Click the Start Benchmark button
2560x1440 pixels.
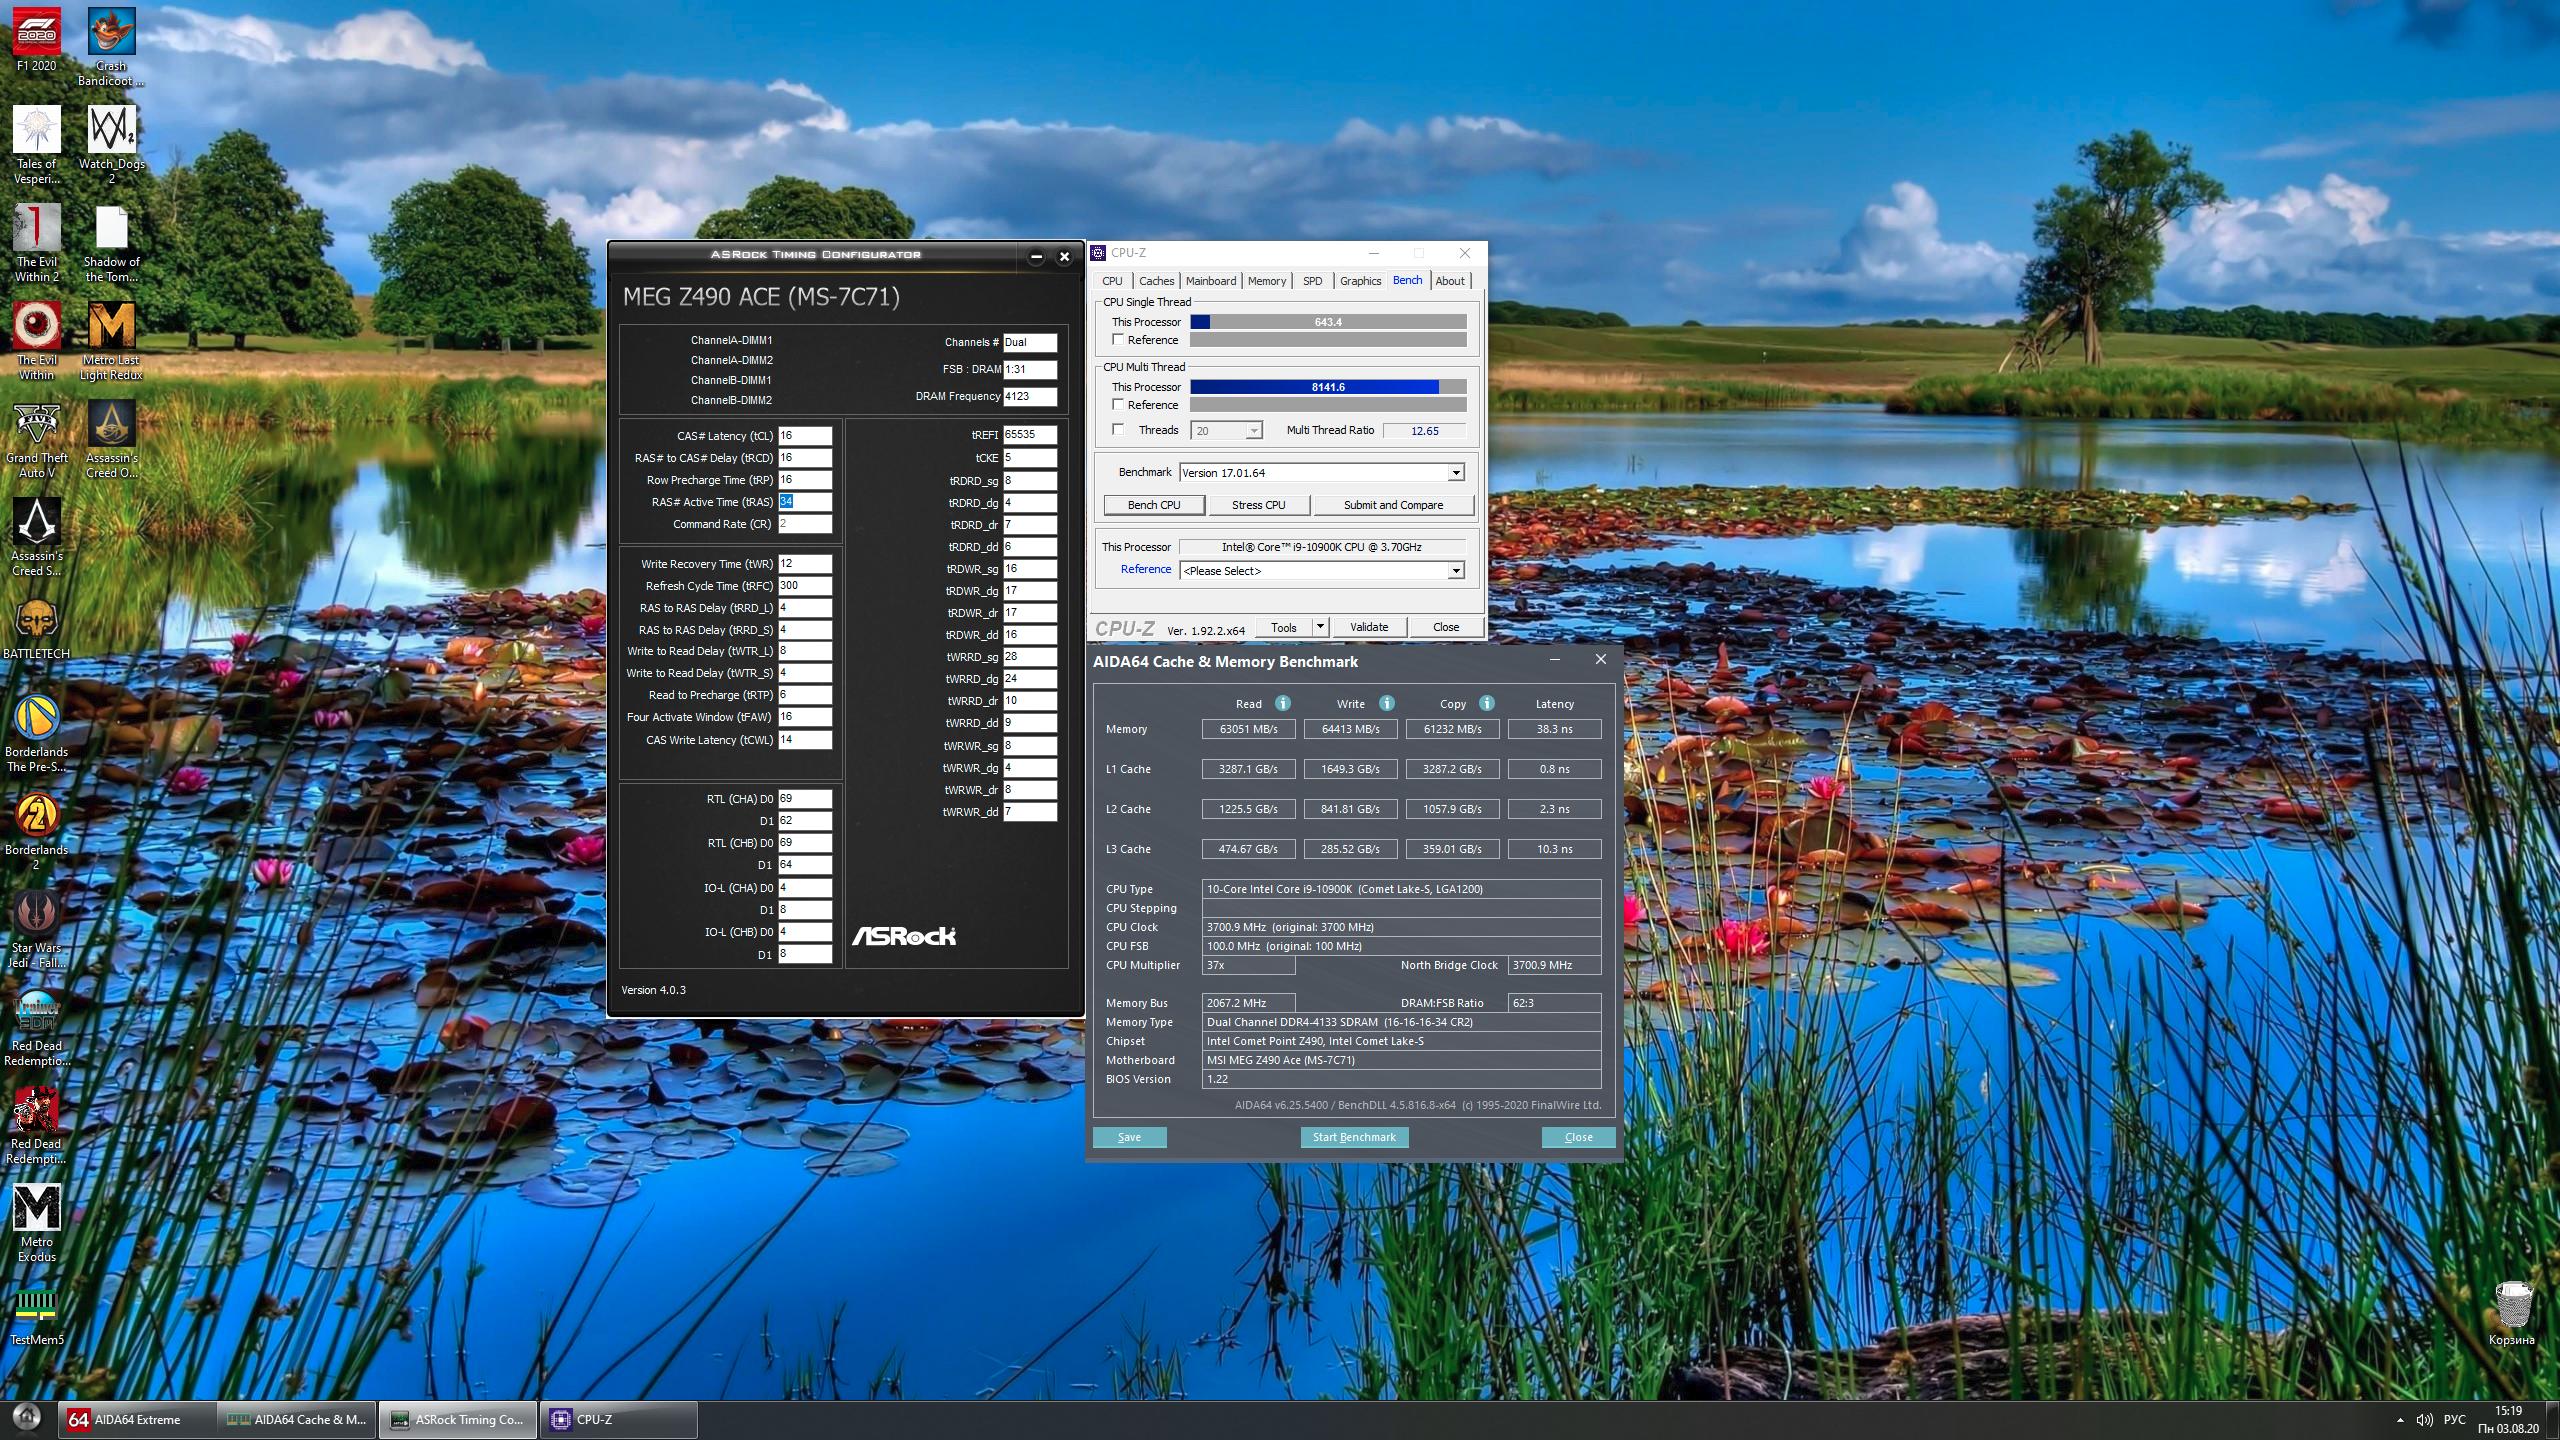pos(1354,1137)
